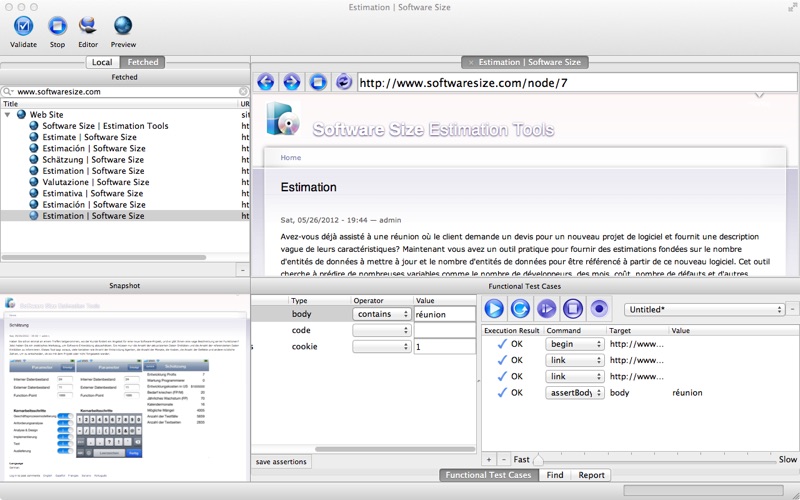Open the Editor tool
Image resolution: width=800 pixels, height=500 pixels.
88,27
